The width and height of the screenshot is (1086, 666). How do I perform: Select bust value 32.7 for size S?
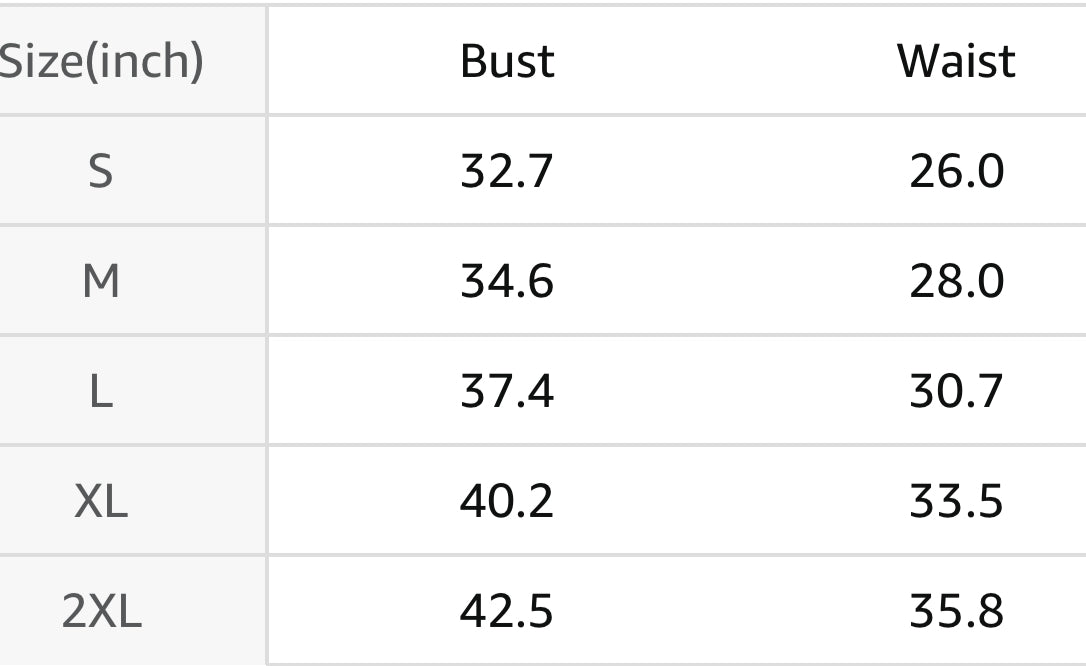(x=507, y=171)
